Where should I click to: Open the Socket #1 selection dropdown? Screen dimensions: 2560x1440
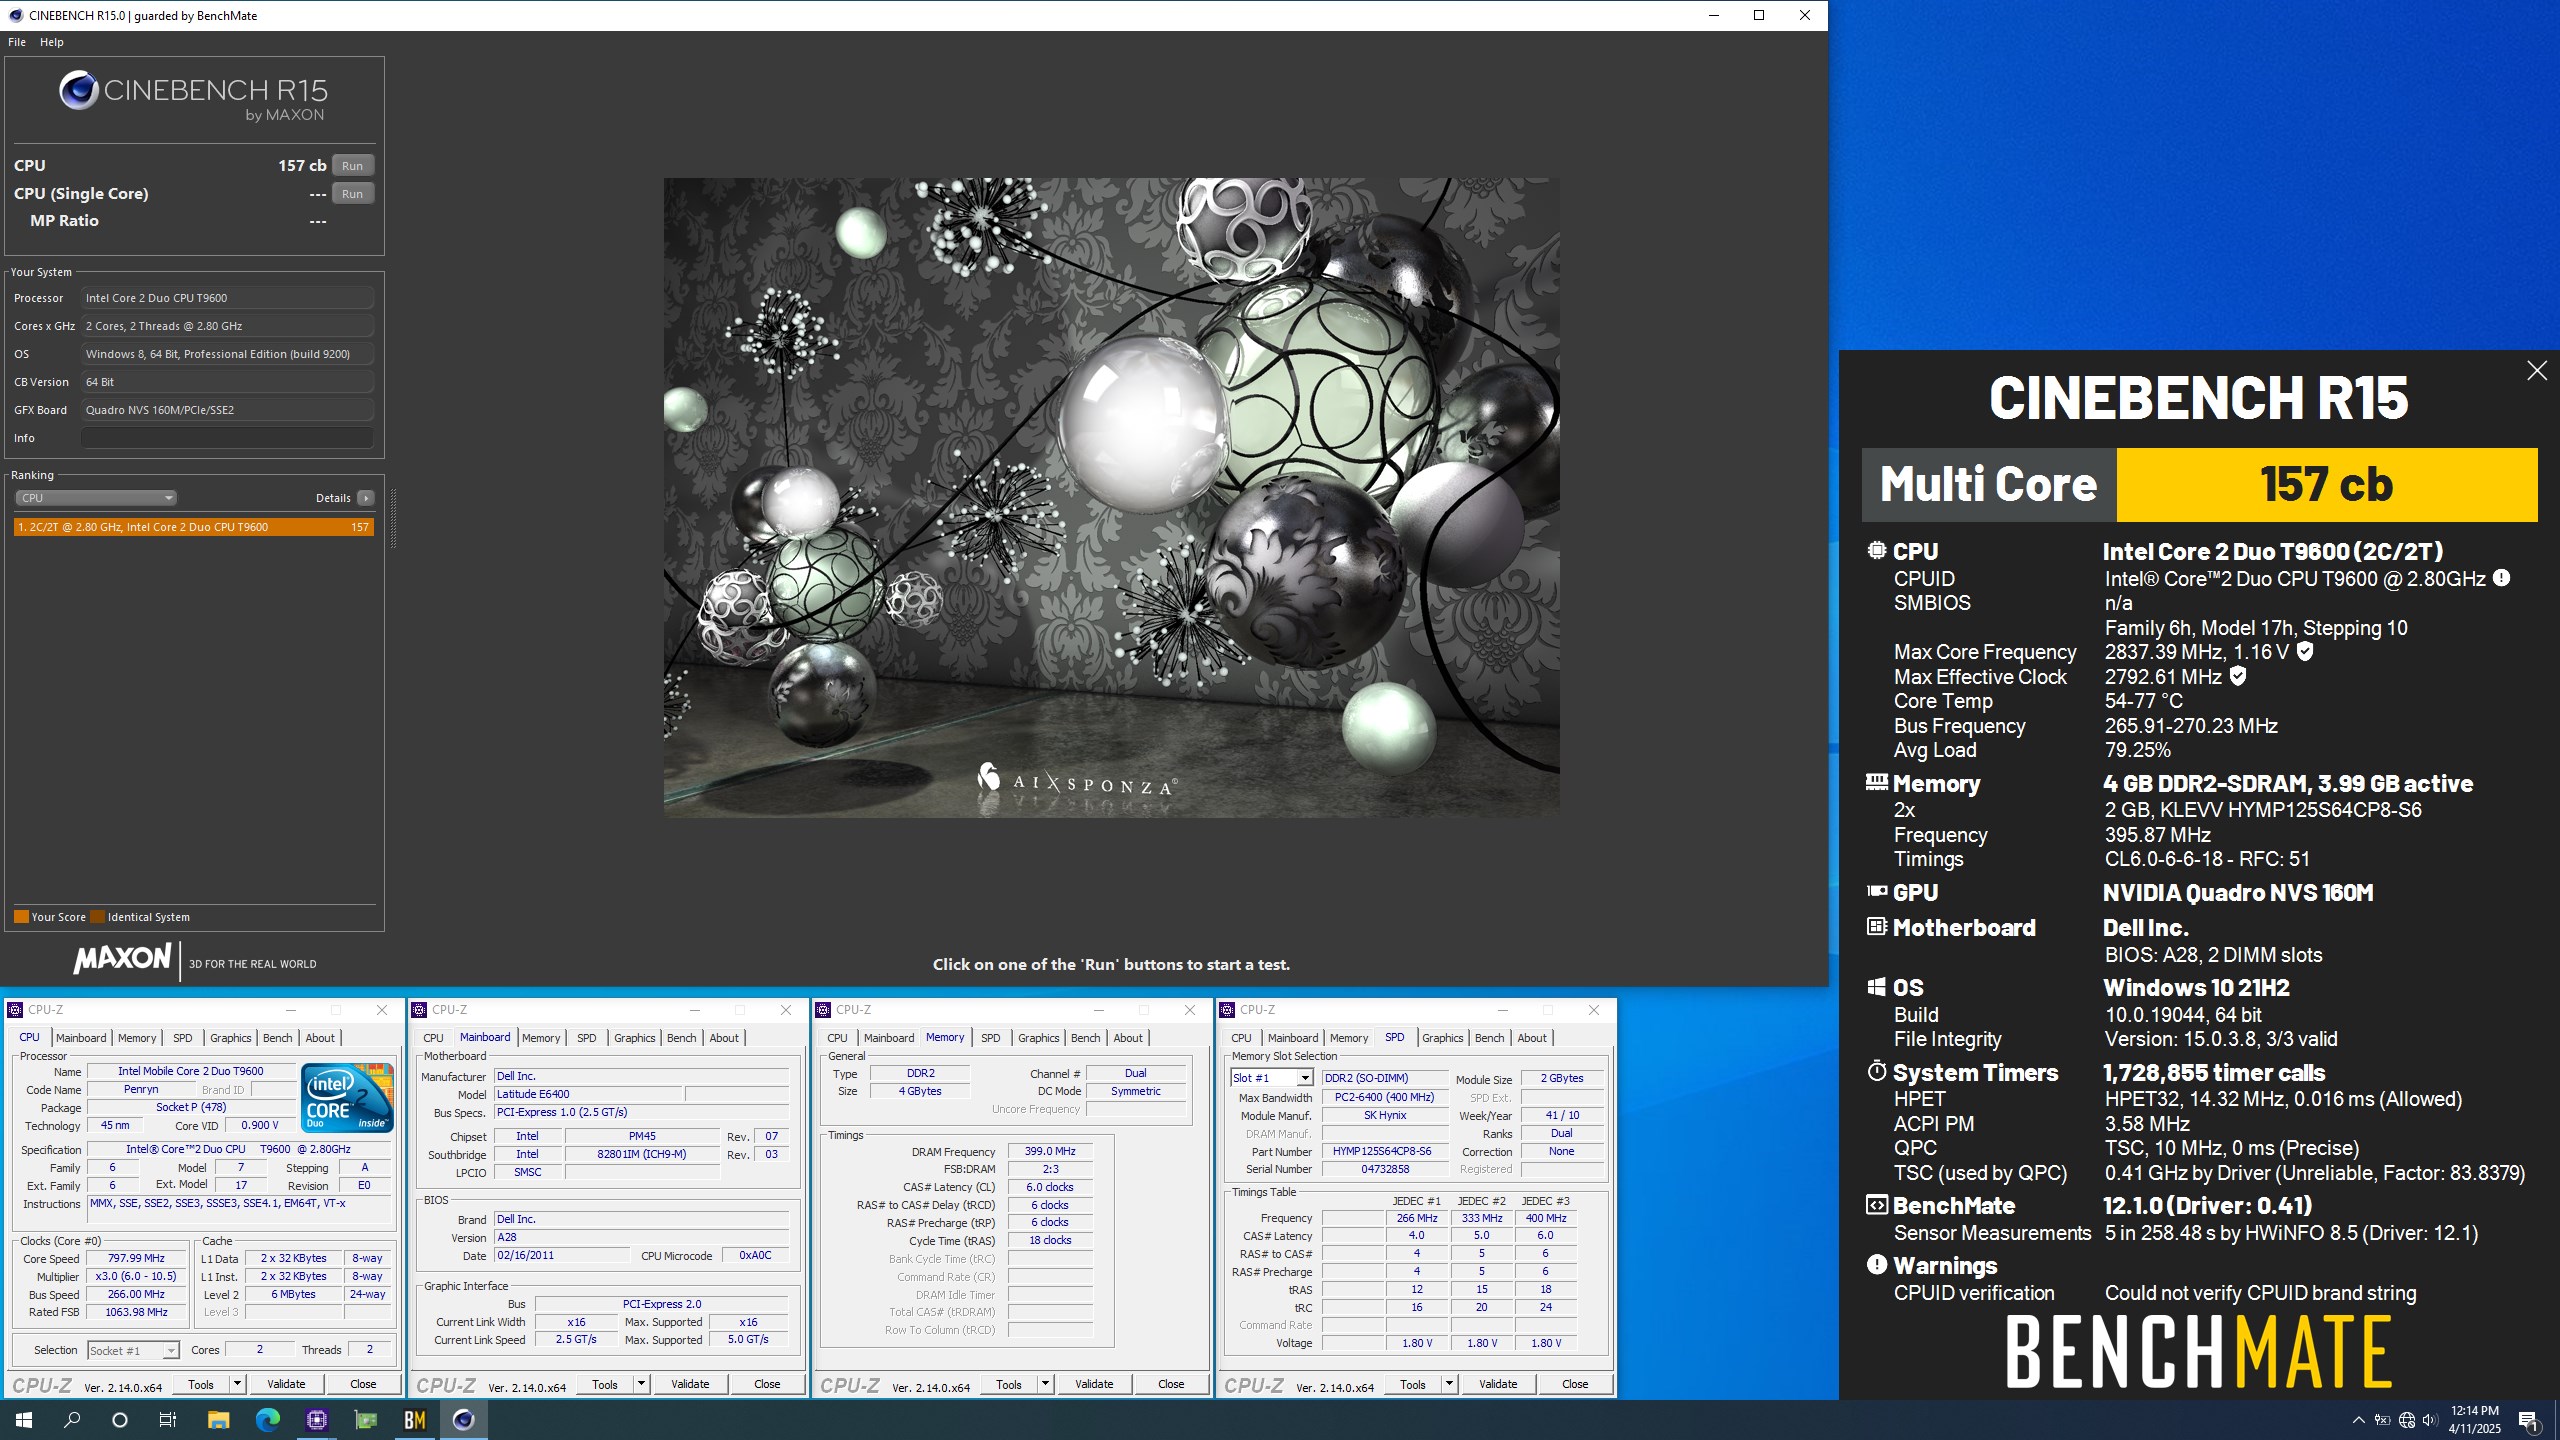click(x=133, y=1351)
